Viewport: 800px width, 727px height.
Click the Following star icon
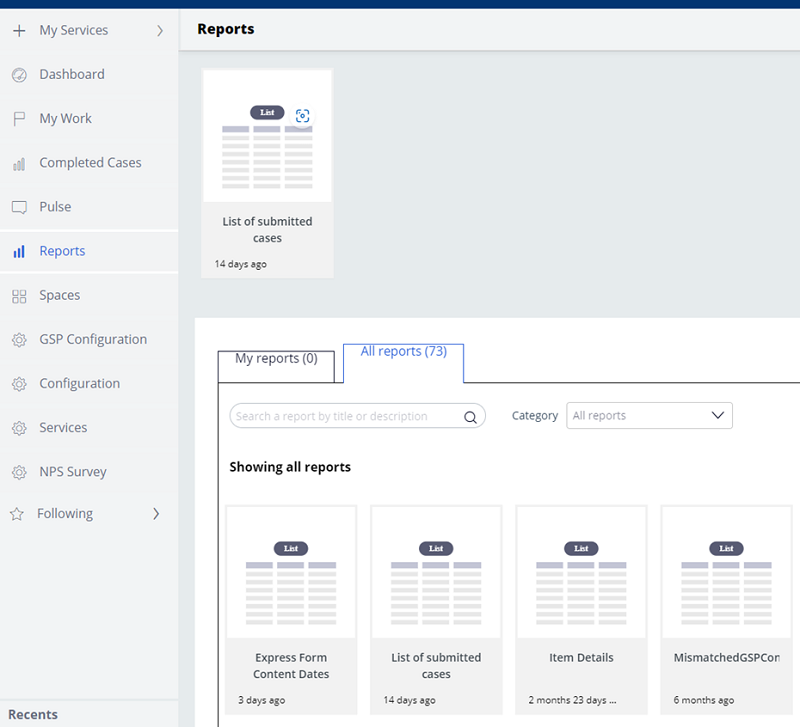point(17,514)
